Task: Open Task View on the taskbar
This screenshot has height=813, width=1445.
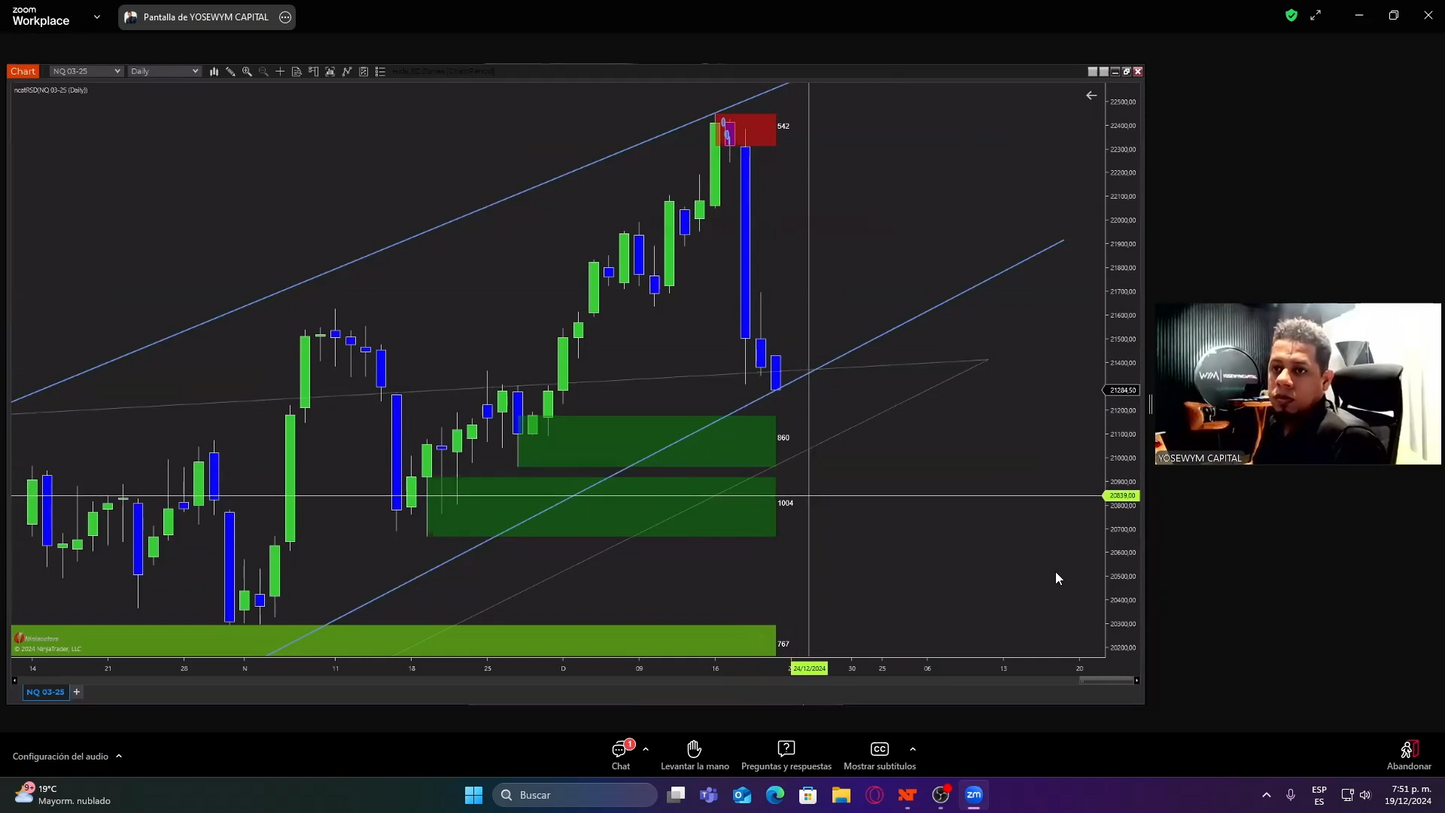Action: 677,795
